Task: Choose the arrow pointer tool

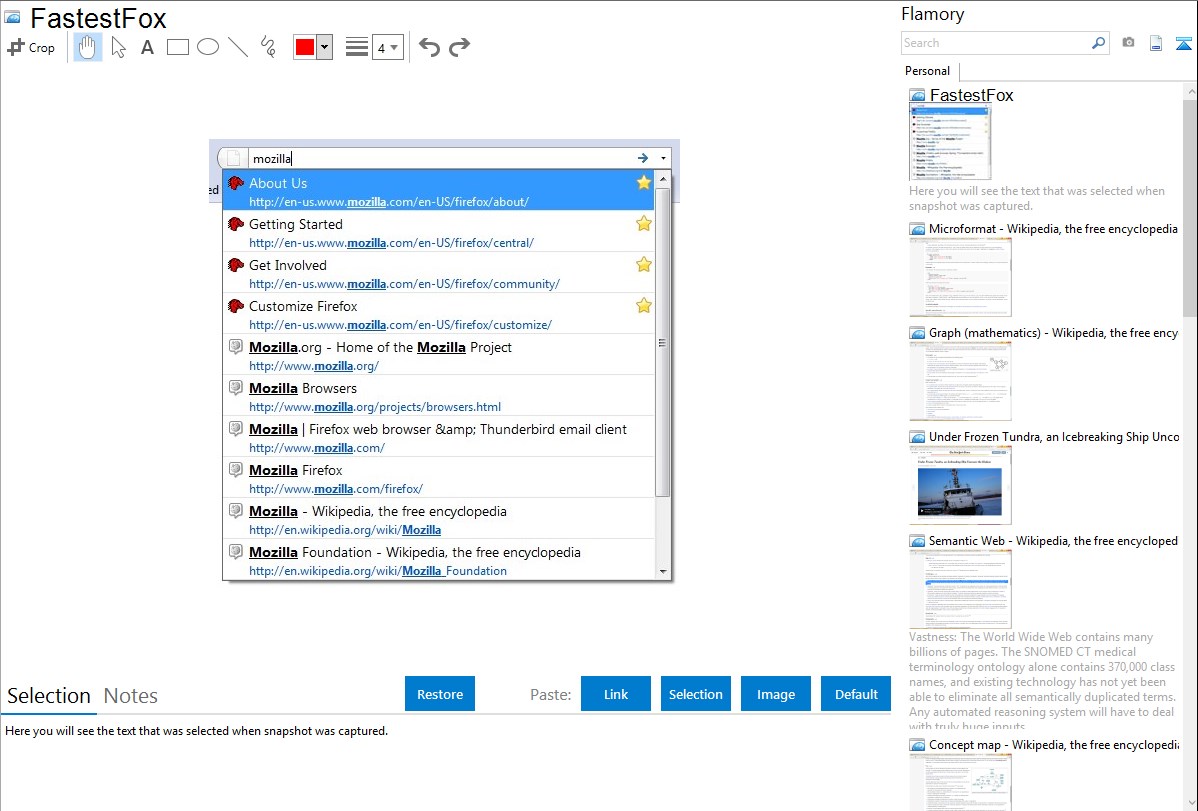Action: click(119, 47)
